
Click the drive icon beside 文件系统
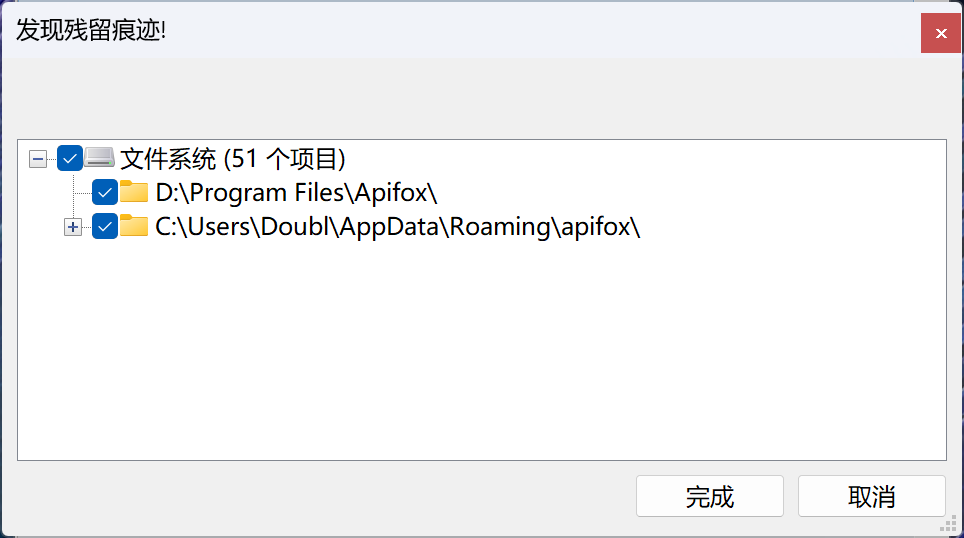(99, 157)
